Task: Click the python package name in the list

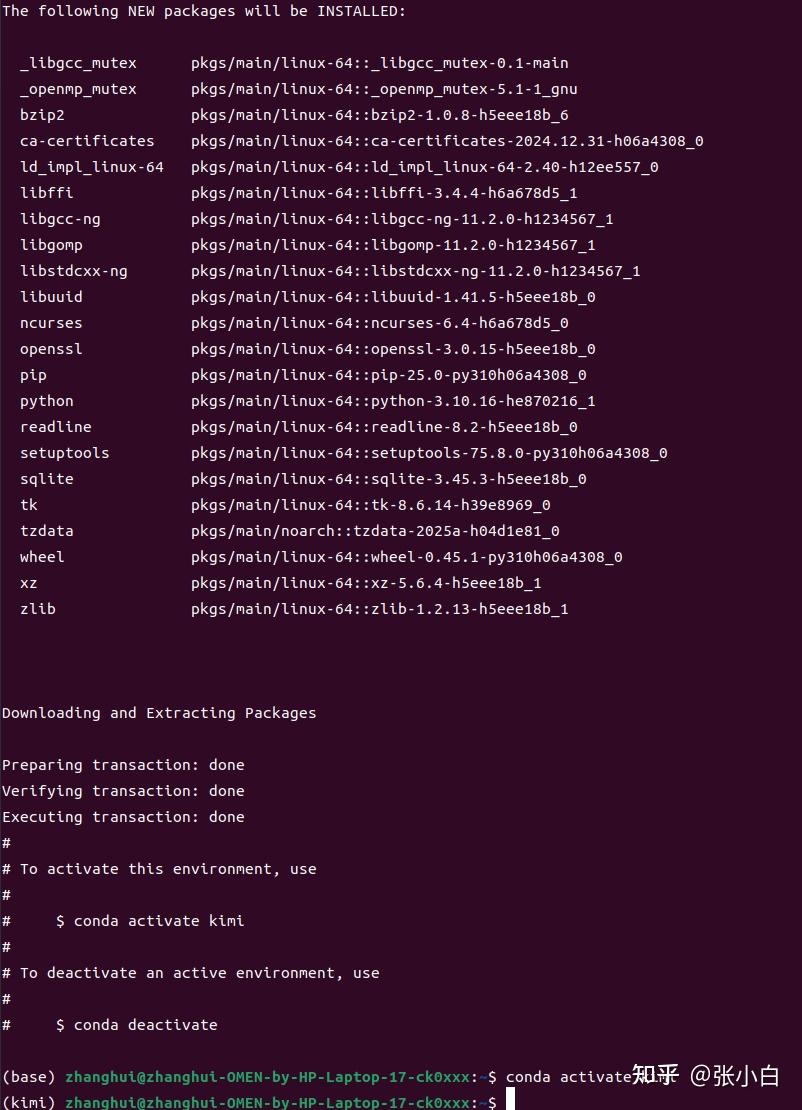Action: pyautogui.click(x=47, y=401)
